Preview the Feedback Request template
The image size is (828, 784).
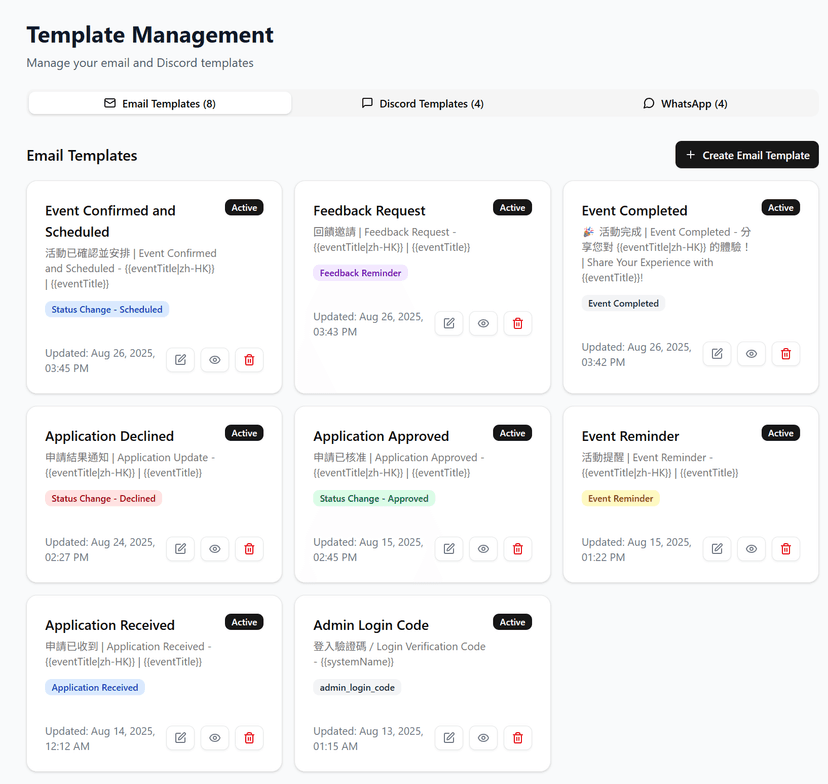point(483,323)
